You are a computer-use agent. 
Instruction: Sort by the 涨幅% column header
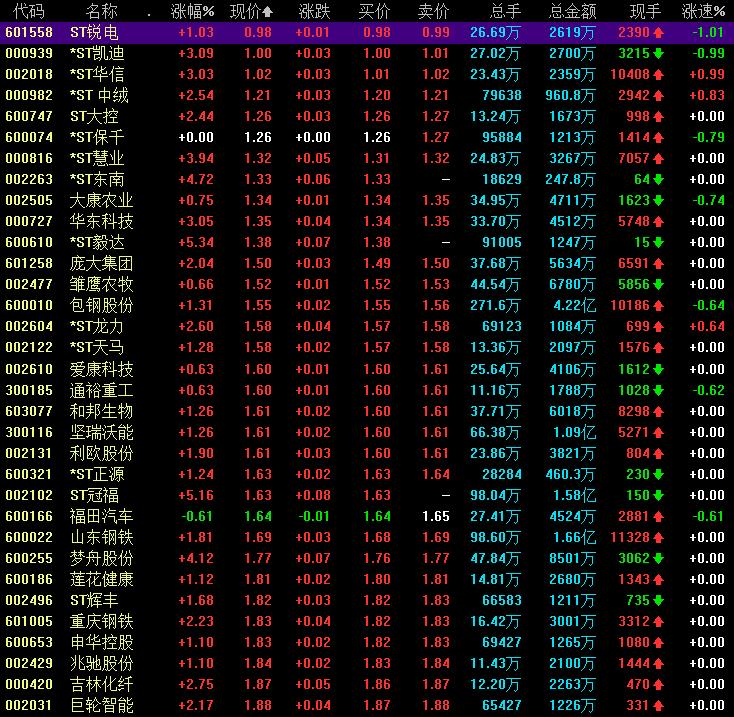pyautogui.click(x=192, y=11)
